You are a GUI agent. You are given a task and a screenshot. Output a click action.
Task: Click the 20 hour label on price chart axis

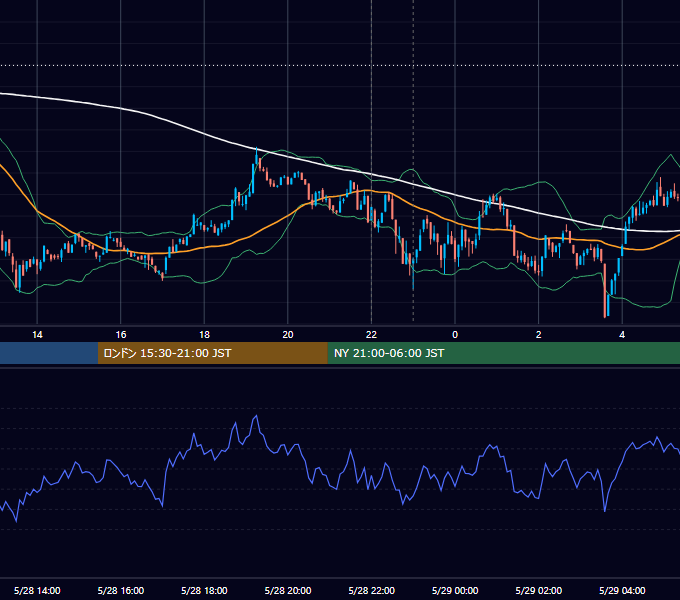point(288,335)
